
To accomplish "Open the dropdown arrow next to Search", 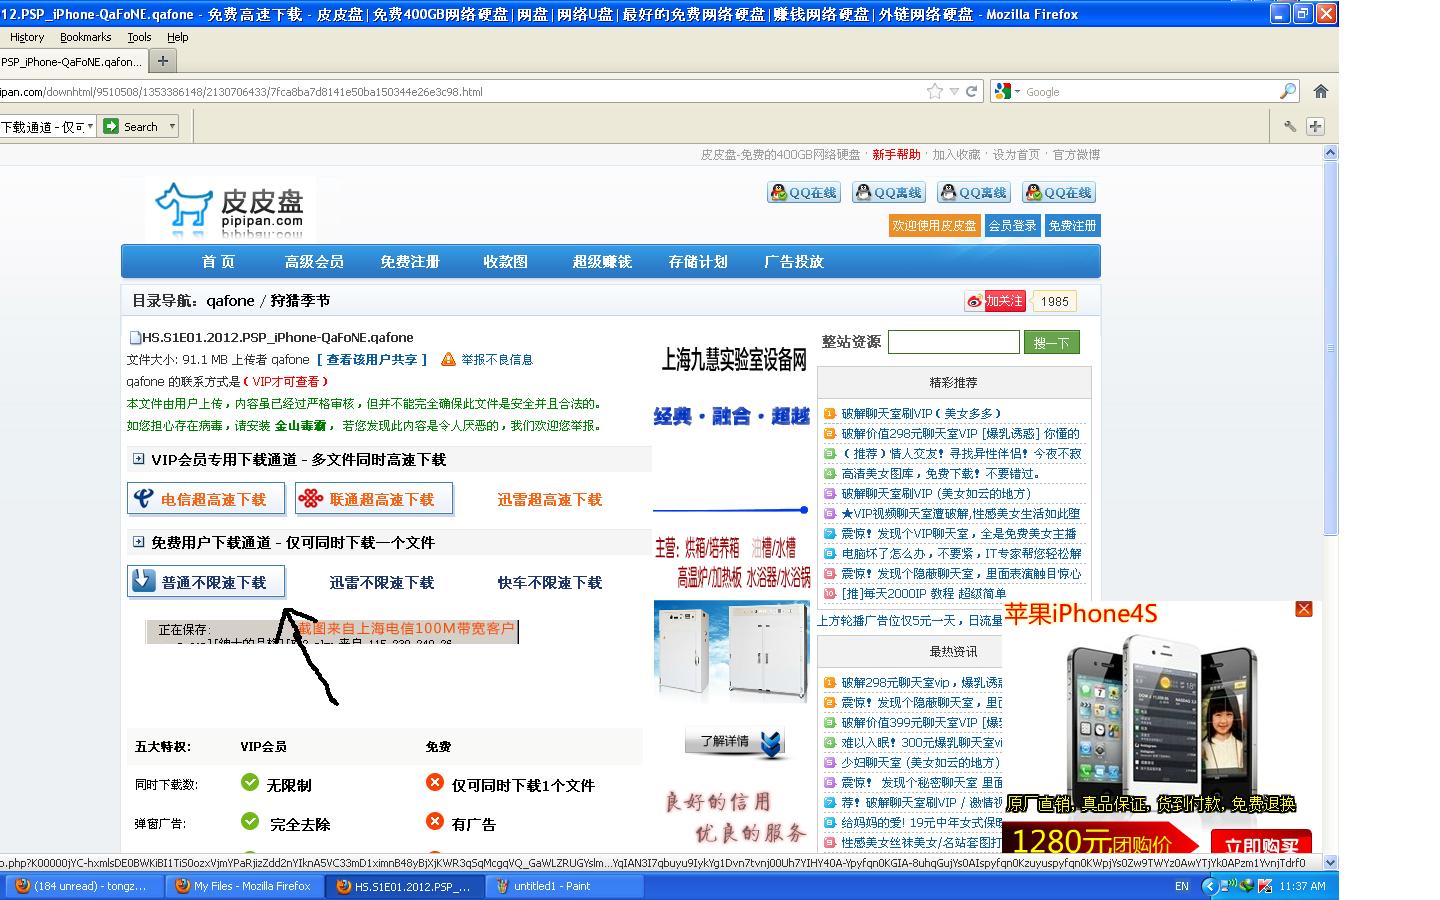I will click(172, 126).
